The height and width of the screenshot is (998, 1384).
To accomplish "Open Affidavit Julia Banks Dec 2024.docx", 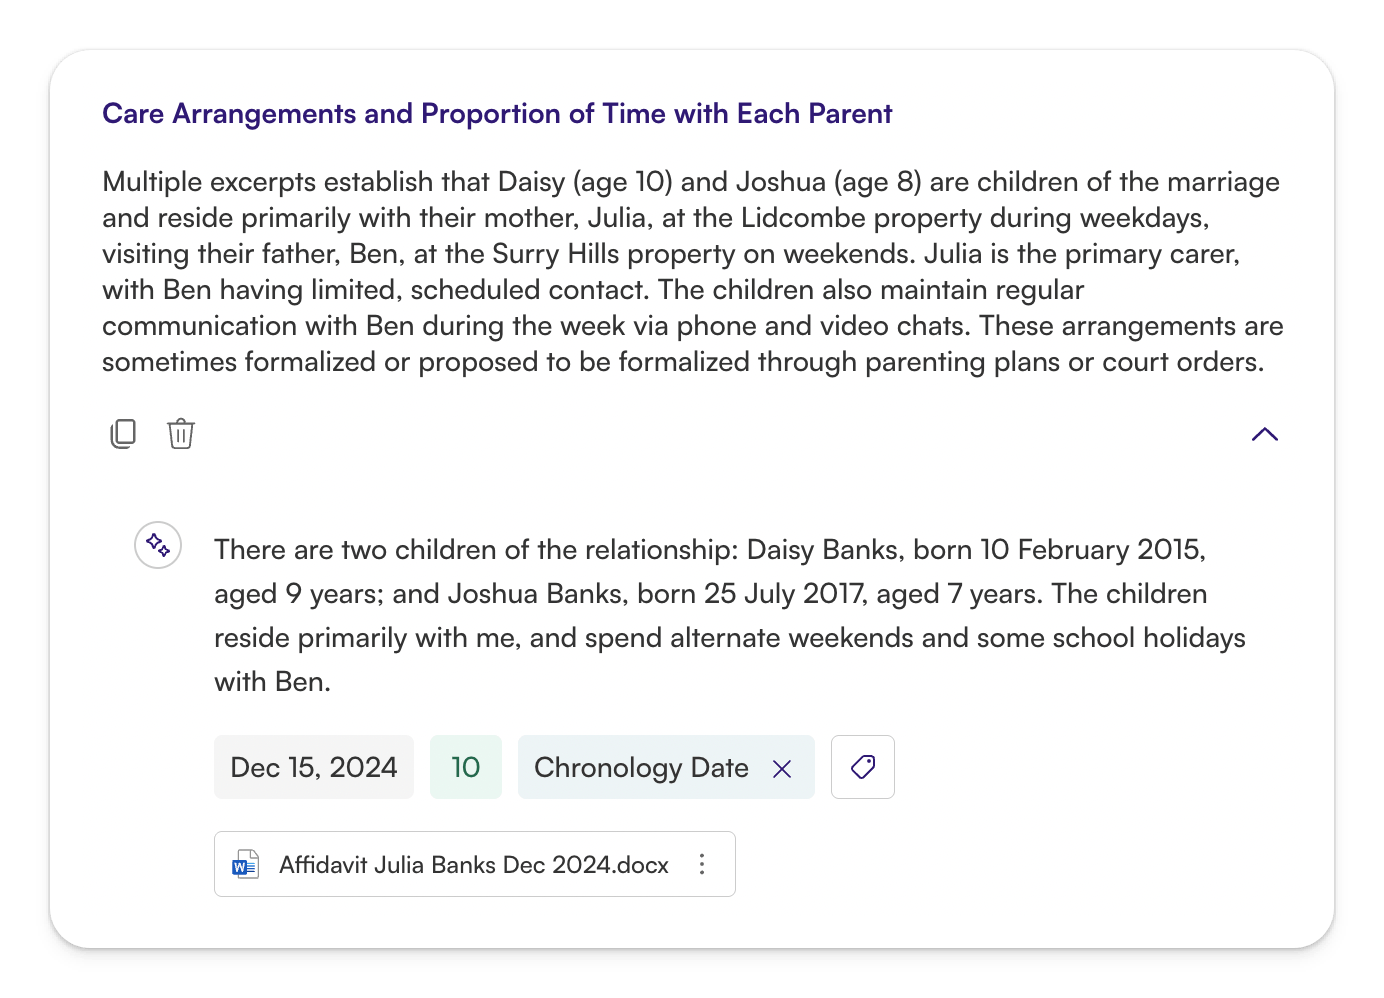I will coord(473,865).
